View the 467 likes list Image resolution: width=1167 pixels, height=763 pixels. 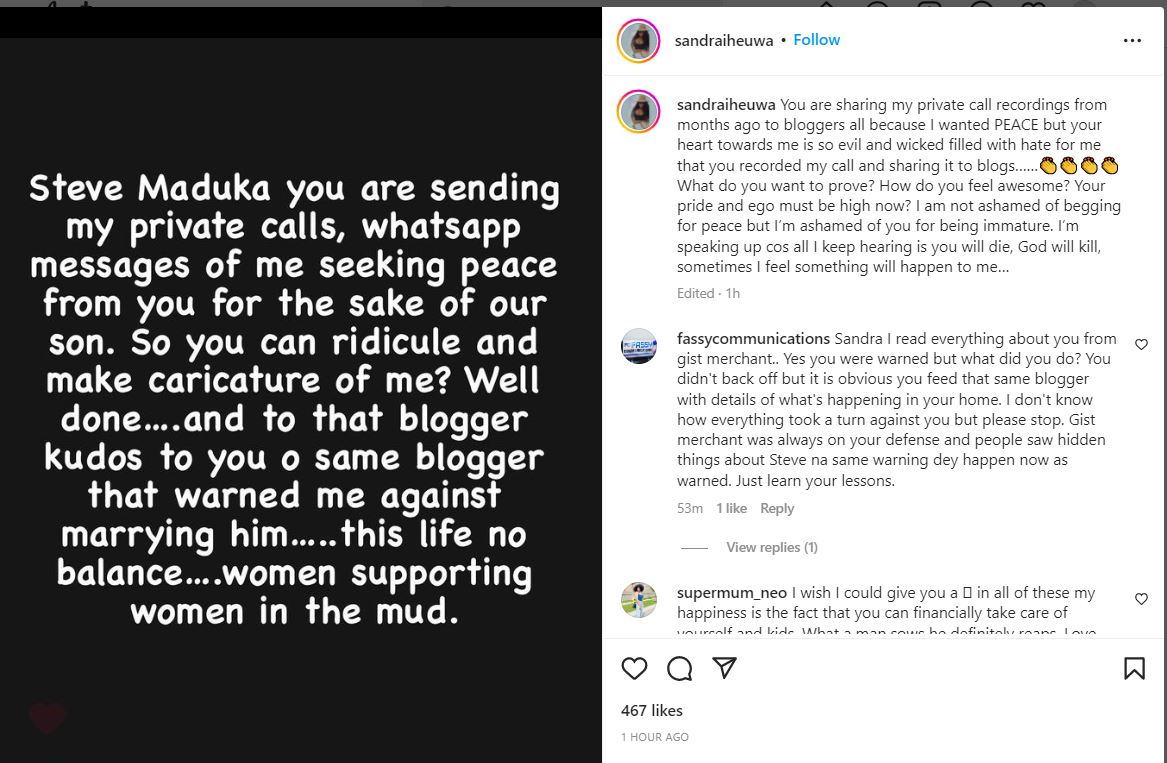pos(651,710)
